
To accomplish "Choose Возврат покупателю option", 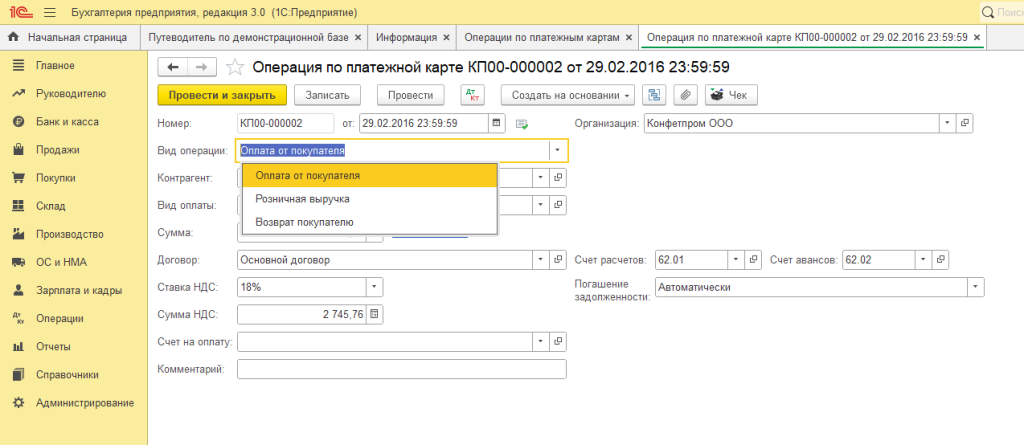I will coord(304,222).
